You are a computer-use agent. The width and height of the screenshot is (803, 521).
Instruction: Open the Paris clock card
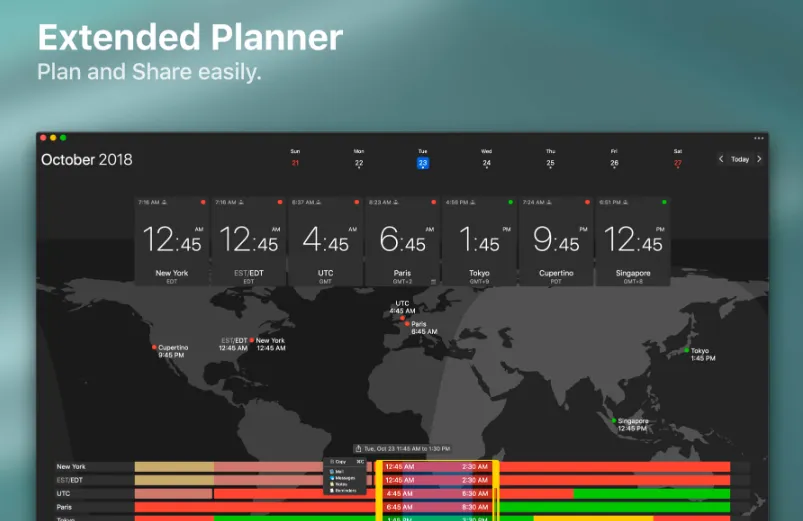(402, 241)
